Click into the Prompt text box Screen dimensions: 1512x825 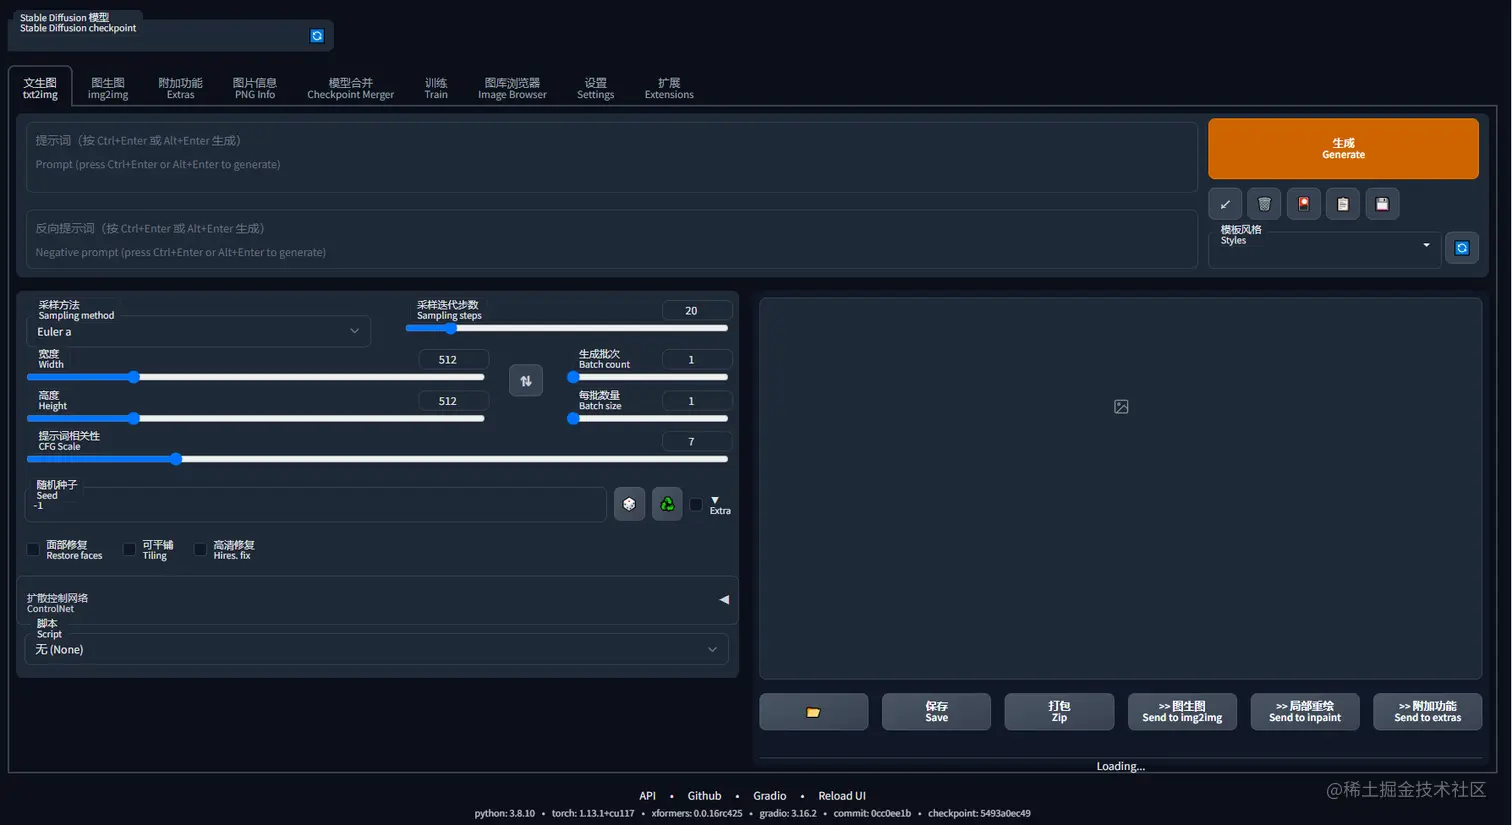[x=612, y=157]
